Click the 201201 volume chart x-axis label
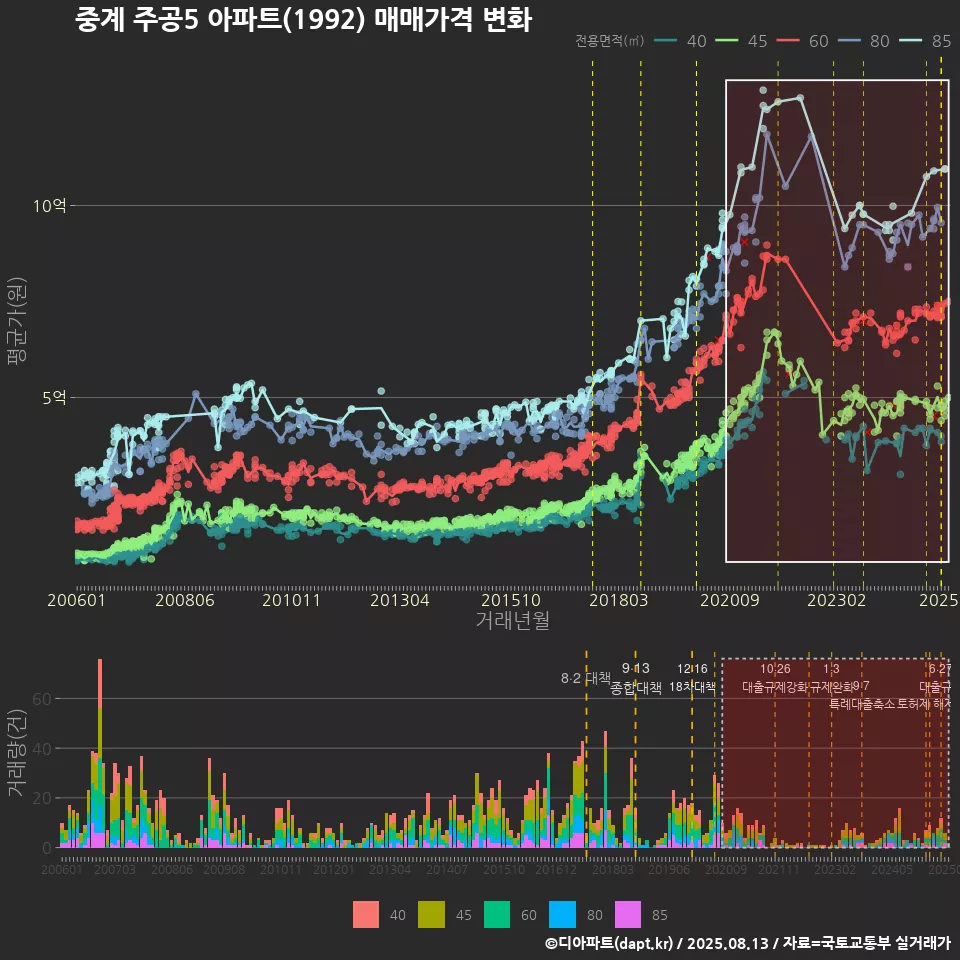Image resolution: width=960 pixels, height=960 pixels. point(334,869)
